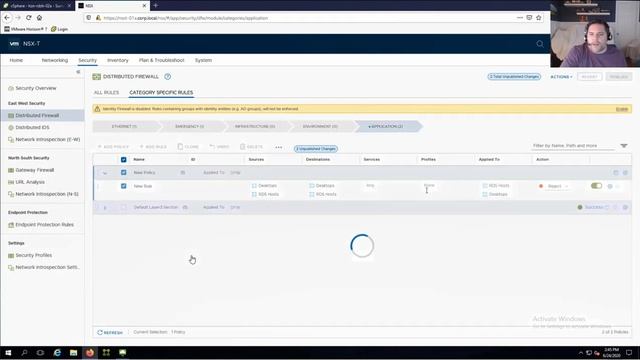This screenshot has height=360, width=640.
Task: Open Default Layer3 Section status dropdown
Action: point(593,207)
